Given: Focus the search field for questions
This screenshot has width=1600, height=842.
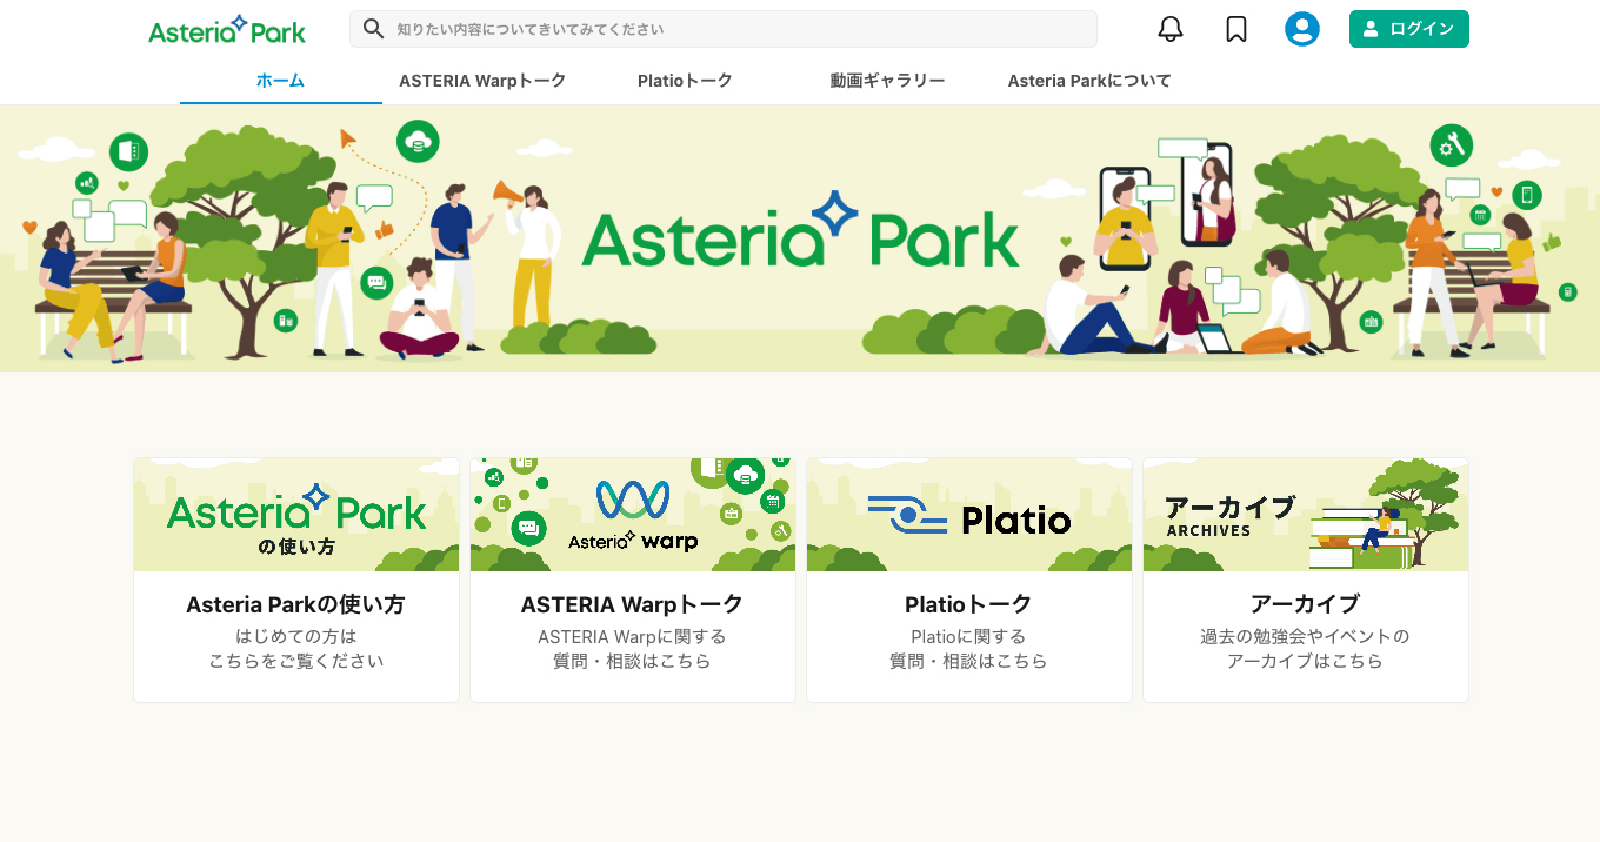Looking at the screenshot, I should 723,29.
